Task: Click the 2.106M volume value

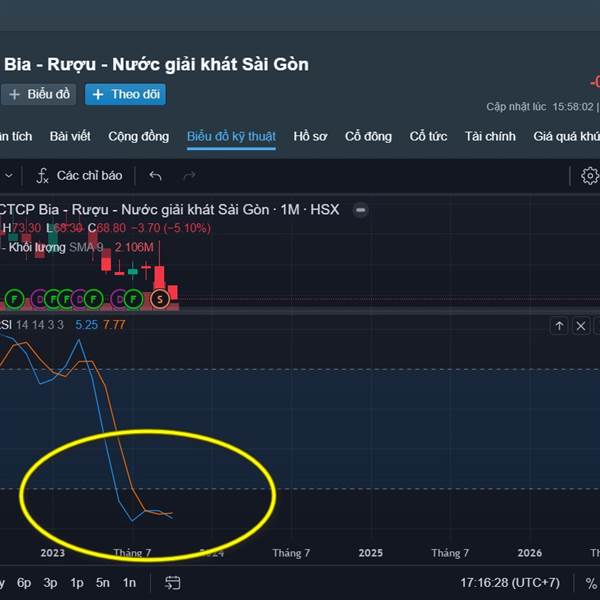Action: 134,247
